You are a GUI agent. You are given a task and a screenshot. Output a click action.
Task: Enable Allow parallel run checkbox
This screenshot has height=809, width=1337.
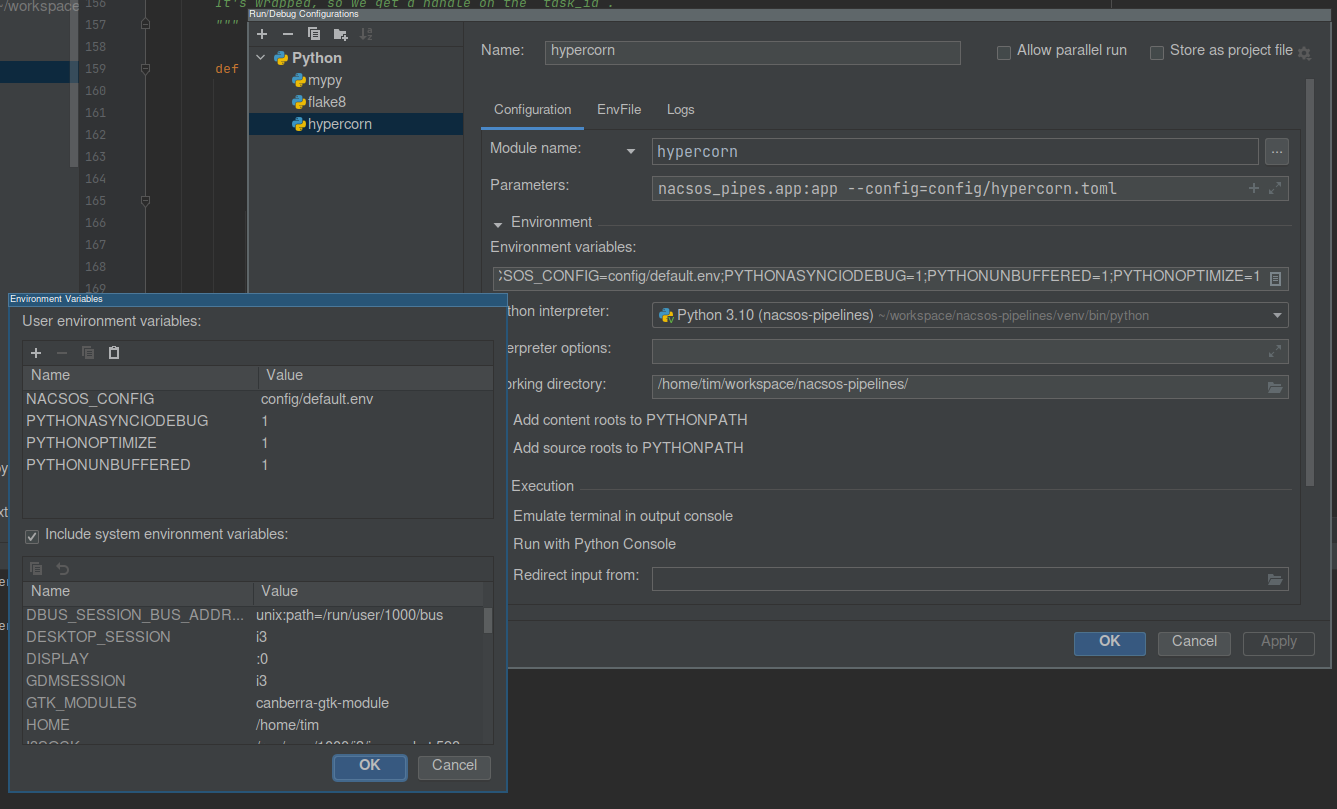[1004, 53]
